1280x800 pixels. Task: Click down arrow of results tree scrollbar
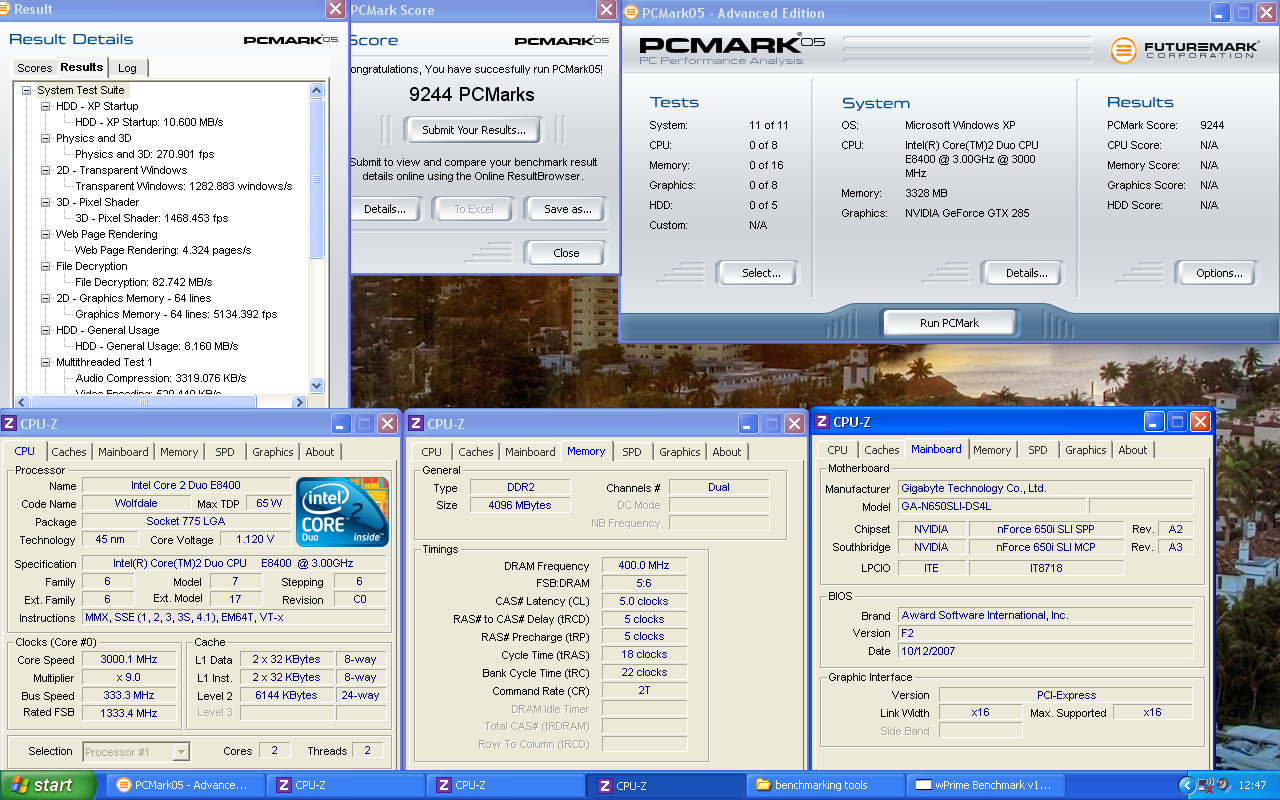point(317,386)
